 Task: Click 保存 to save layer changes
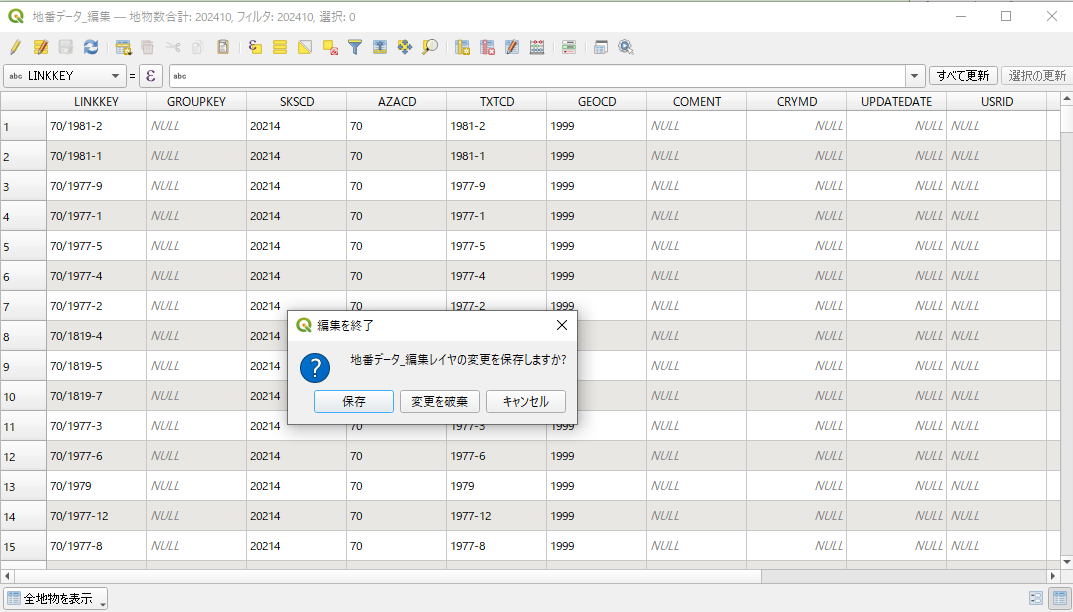[x=353, y=401]
